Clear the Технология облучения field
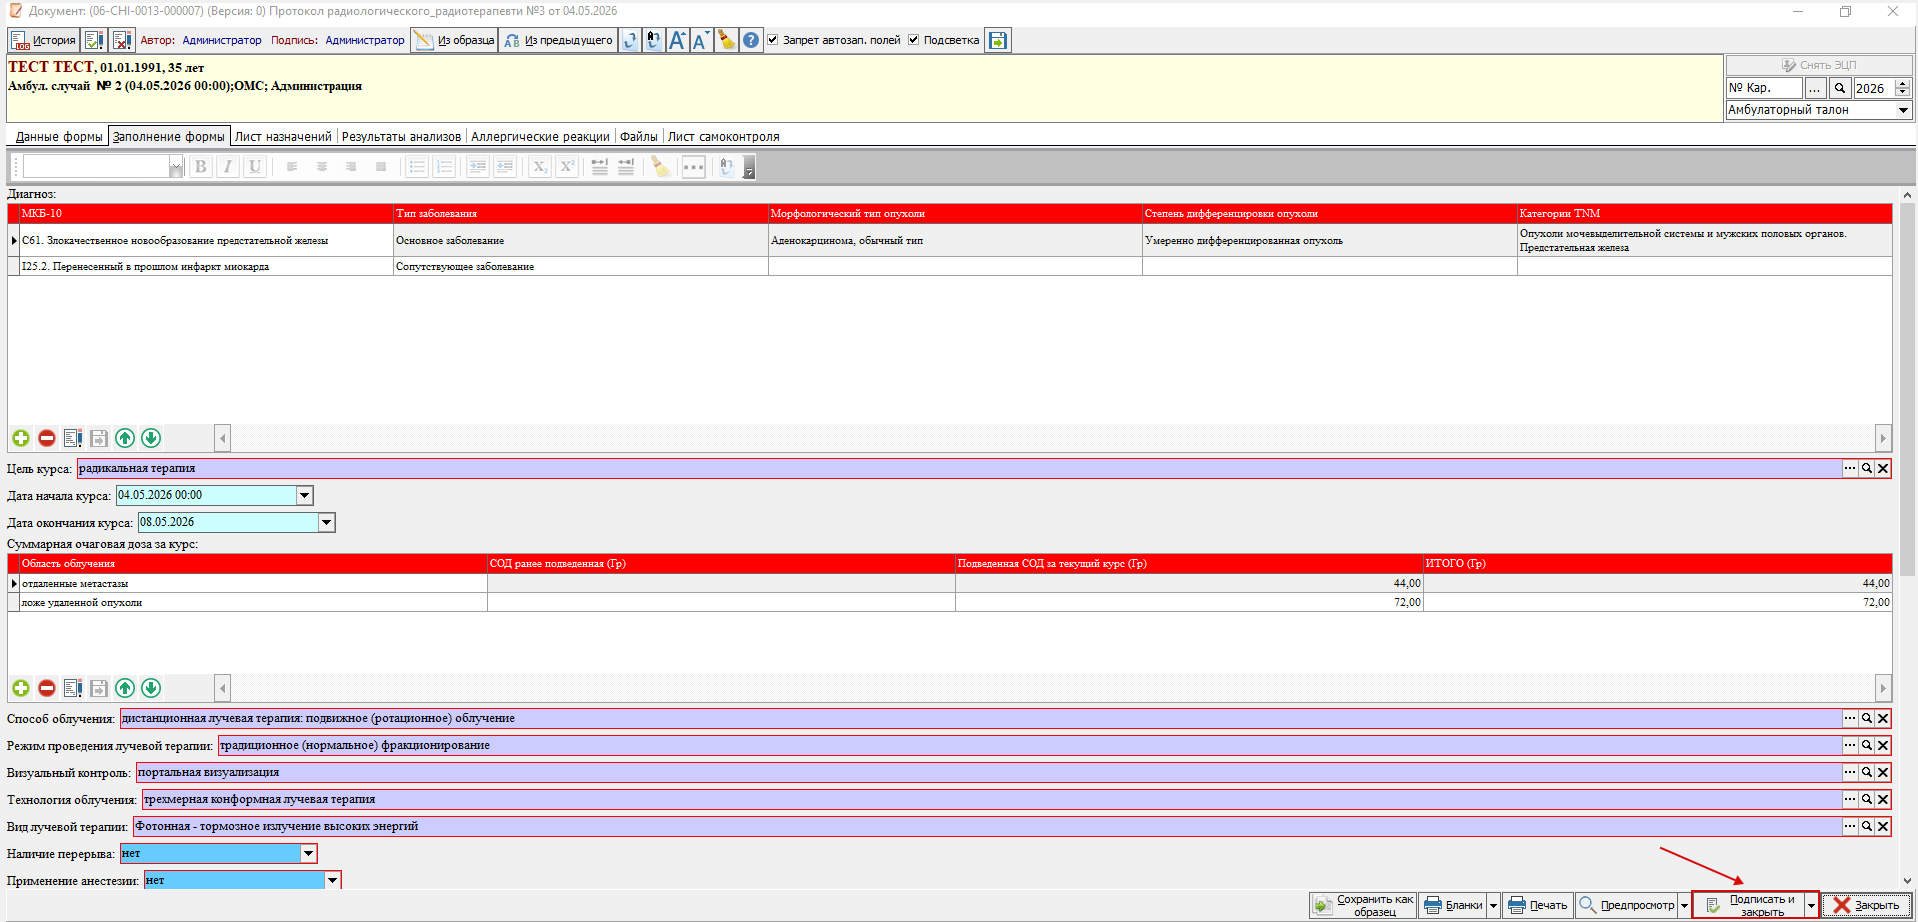 (1883, 799)
